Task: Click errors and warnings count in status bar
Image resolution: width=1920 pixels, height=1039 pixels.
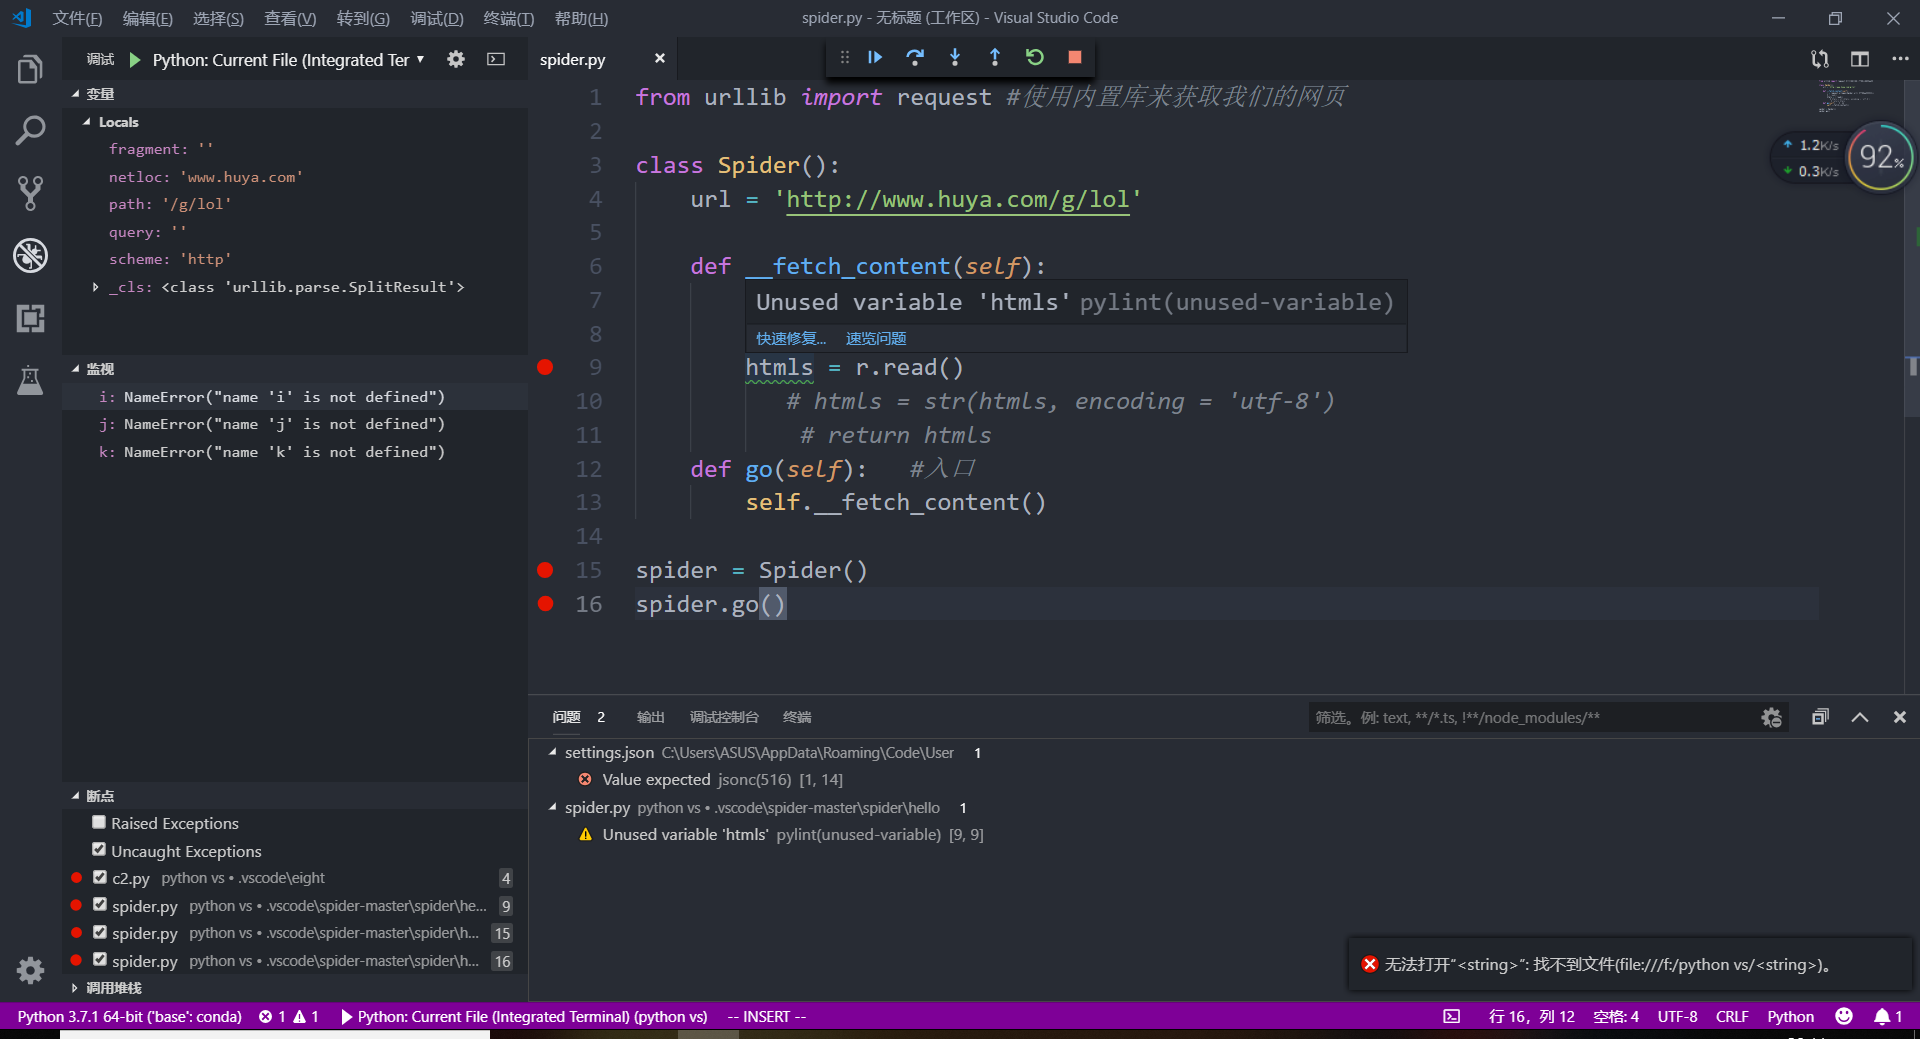Action: point(289,1016)
